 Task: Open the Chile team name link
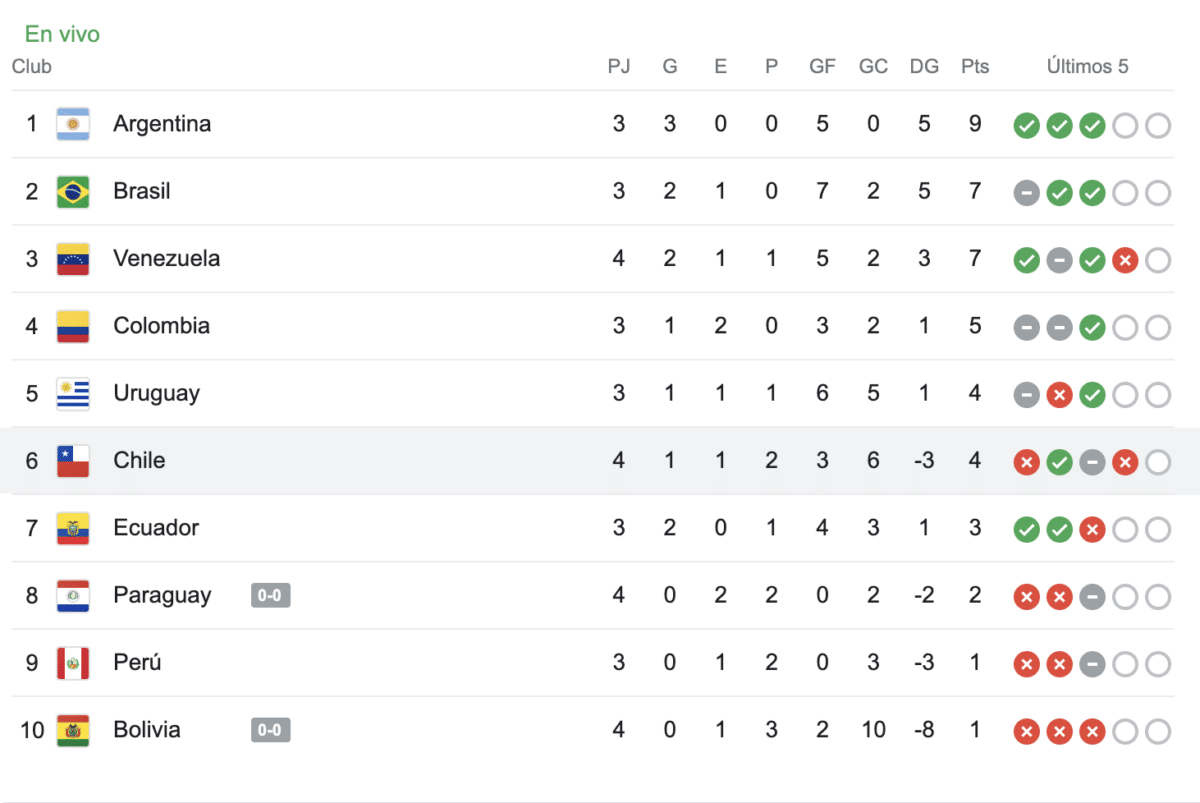[139, 461]
